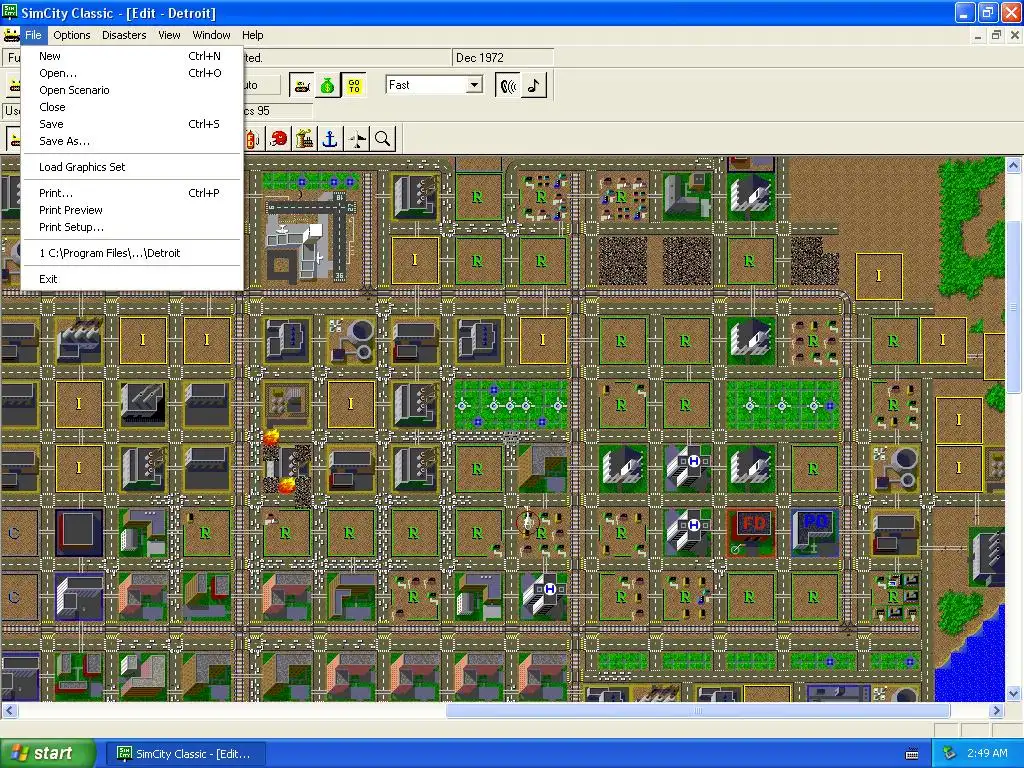Click the vertical scrollbar thumb
The height and width of the screenshot is (768, 1024).
coord(1014,307)
